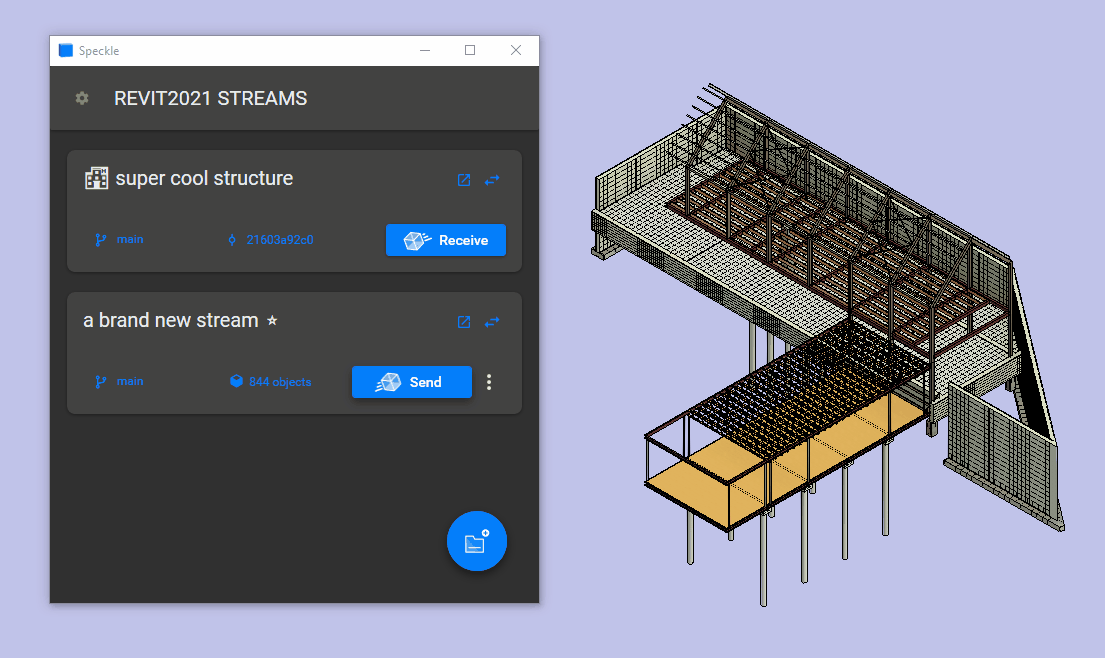Screen dimensions: 1105x658
Task: Click the 'super cool structure' title
Action: coord(204,178)
